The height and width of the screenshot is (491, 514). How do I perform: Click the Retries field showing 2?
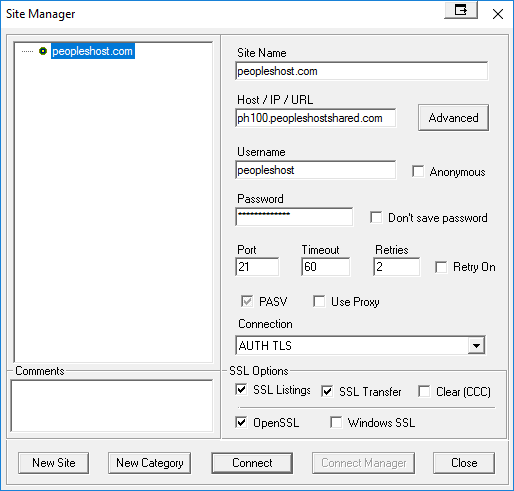click(397, 267)
